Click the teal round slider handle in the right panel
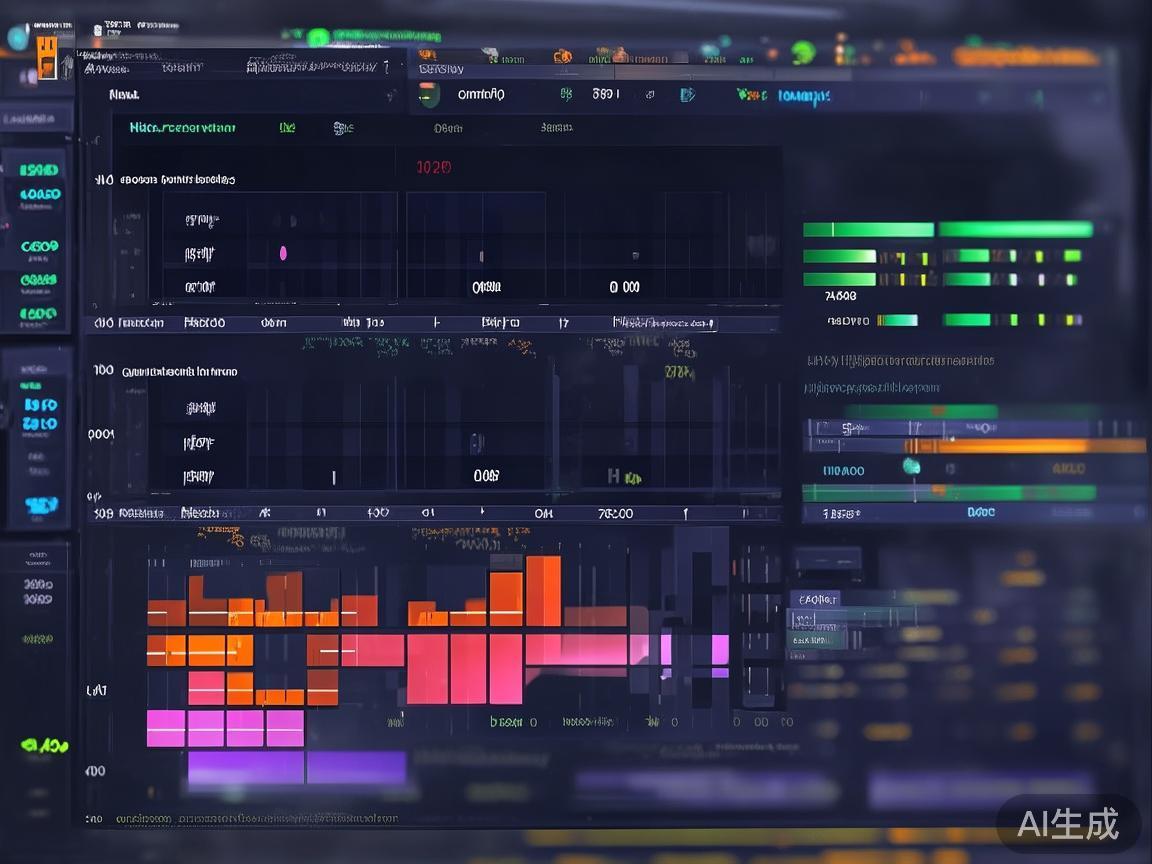Screen dimensions: 1152x864 pos(911,466)
